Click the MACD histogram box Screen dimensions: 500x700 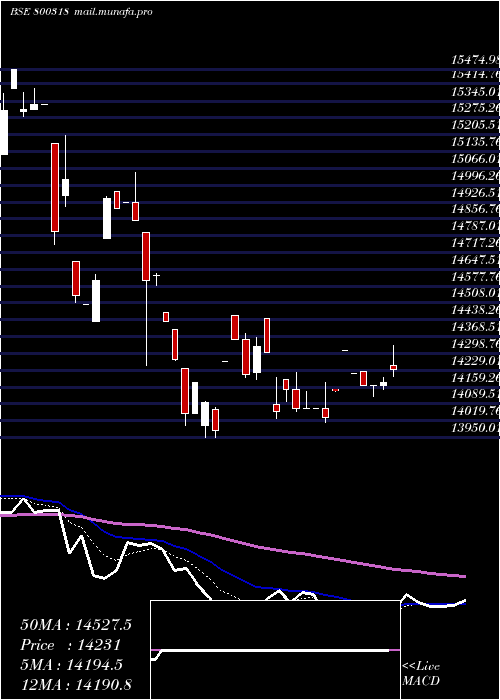coord(275,650)
